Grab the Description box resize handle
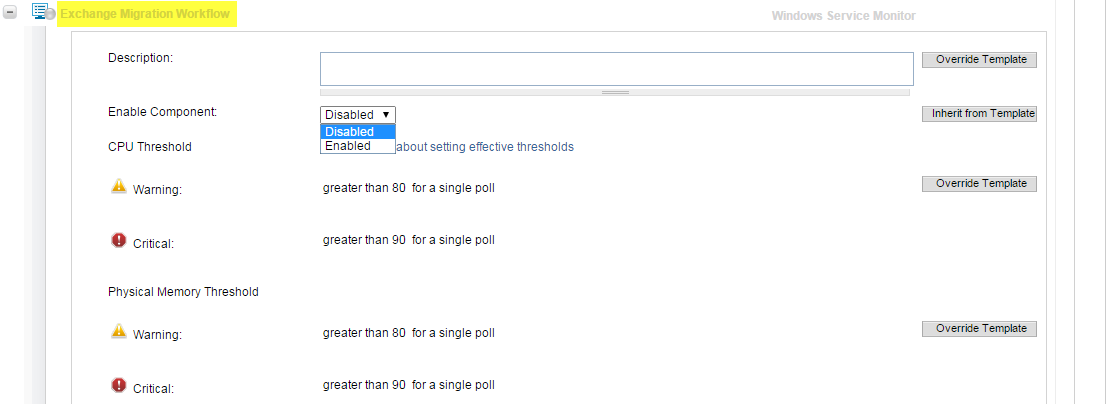Image resolution: width=1110 pixels, height=404 pixels. 615,92
